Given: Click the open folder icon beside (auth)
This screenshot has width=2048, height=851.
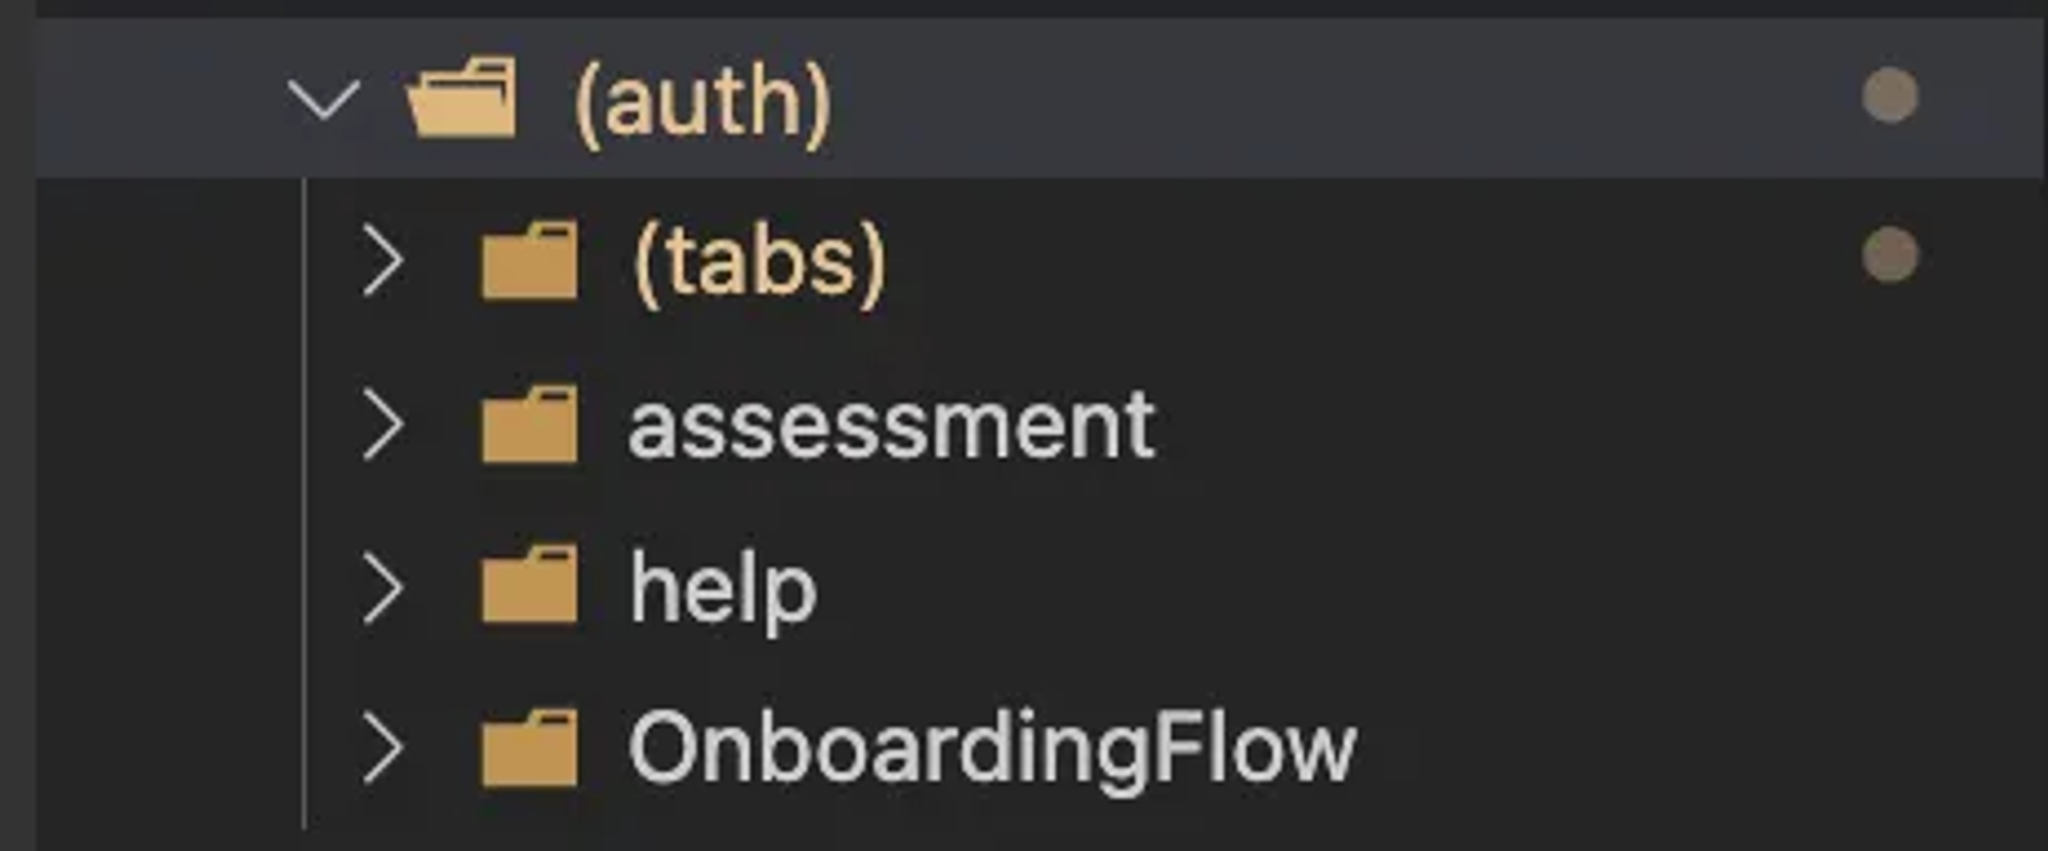Looking at the screenshot, I should 463,97.
